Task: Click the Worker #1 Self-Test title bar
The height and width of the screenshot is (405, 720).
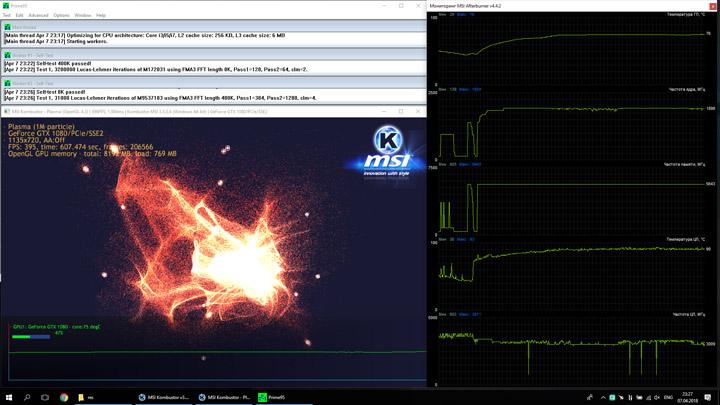Action: pyautogui.click(x=214, y=55)
